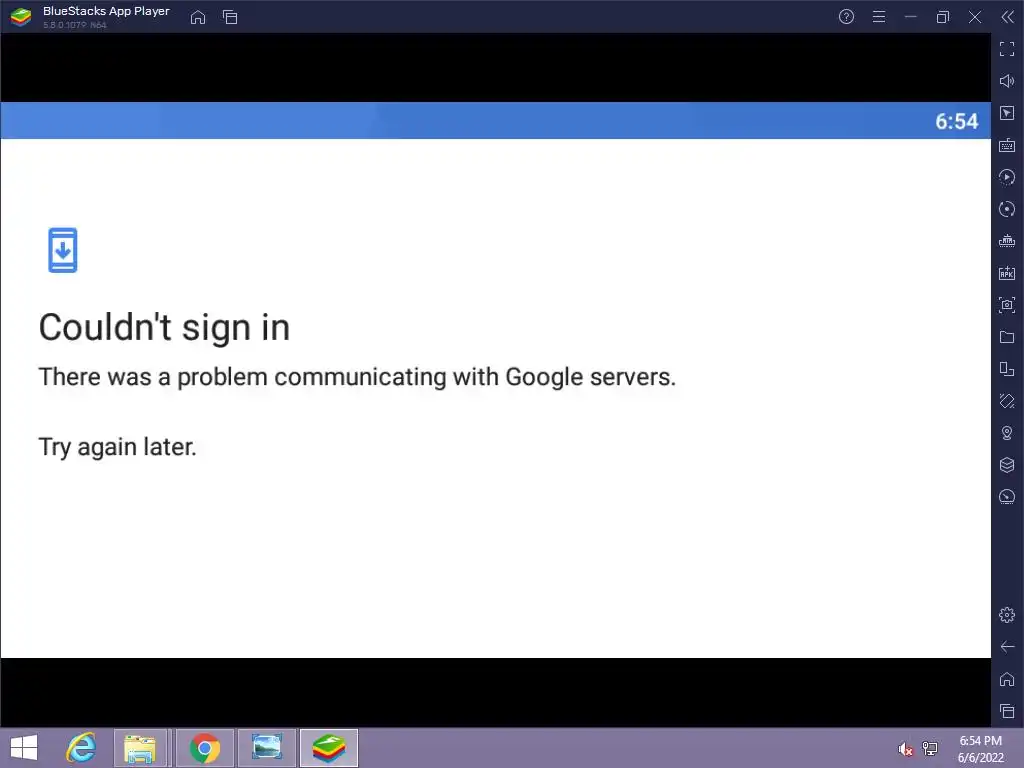1024x768 pixels.
Task: Click the volume speaker icon in the sidebar
Action: [1007, 81]
